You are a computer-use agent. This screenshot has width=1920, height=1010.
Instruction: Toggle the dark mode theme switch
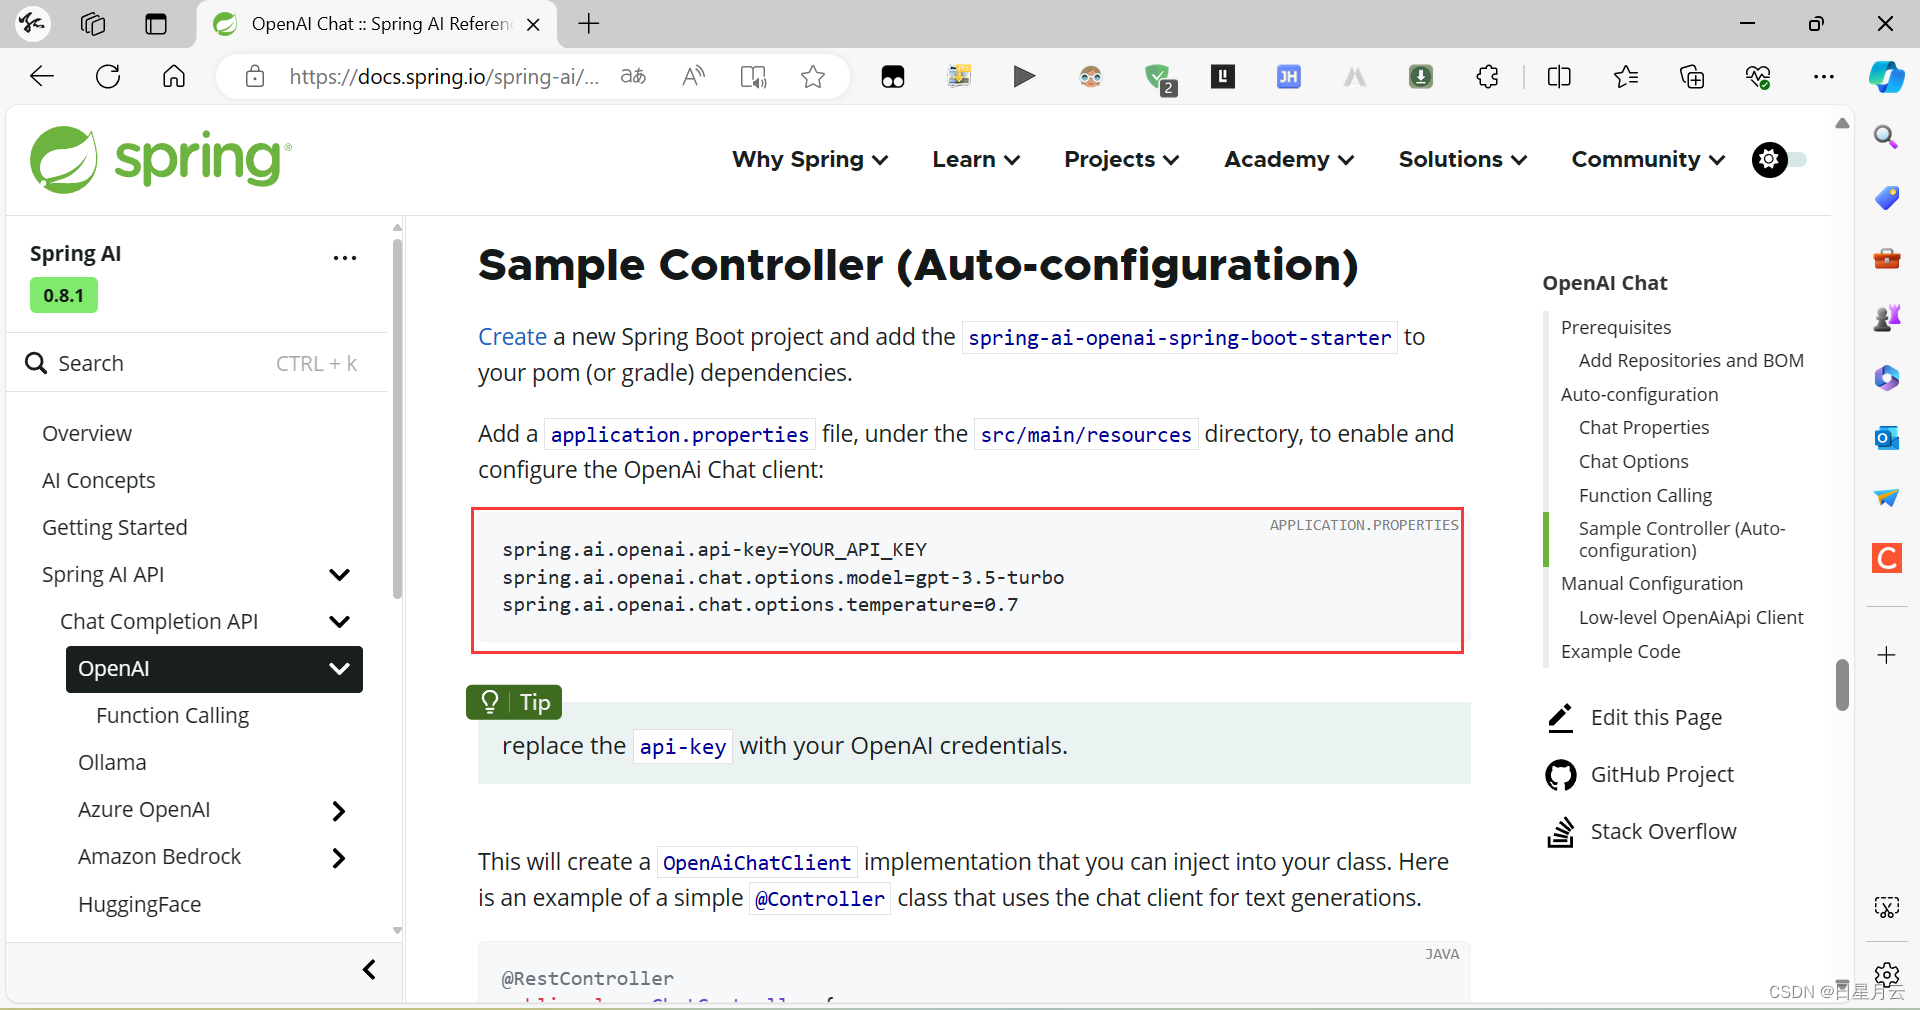click(1779, 159)
